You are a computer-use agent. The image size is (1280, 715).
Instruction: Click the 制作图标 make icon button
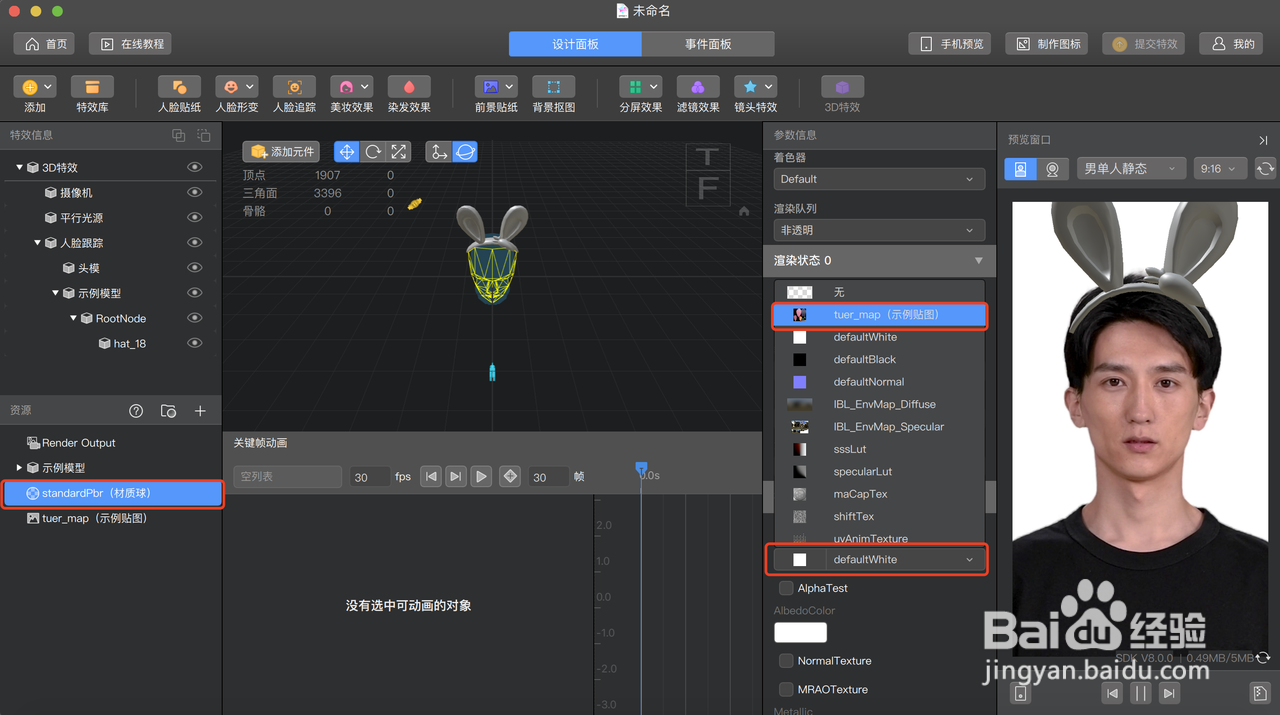point(1048,44)
